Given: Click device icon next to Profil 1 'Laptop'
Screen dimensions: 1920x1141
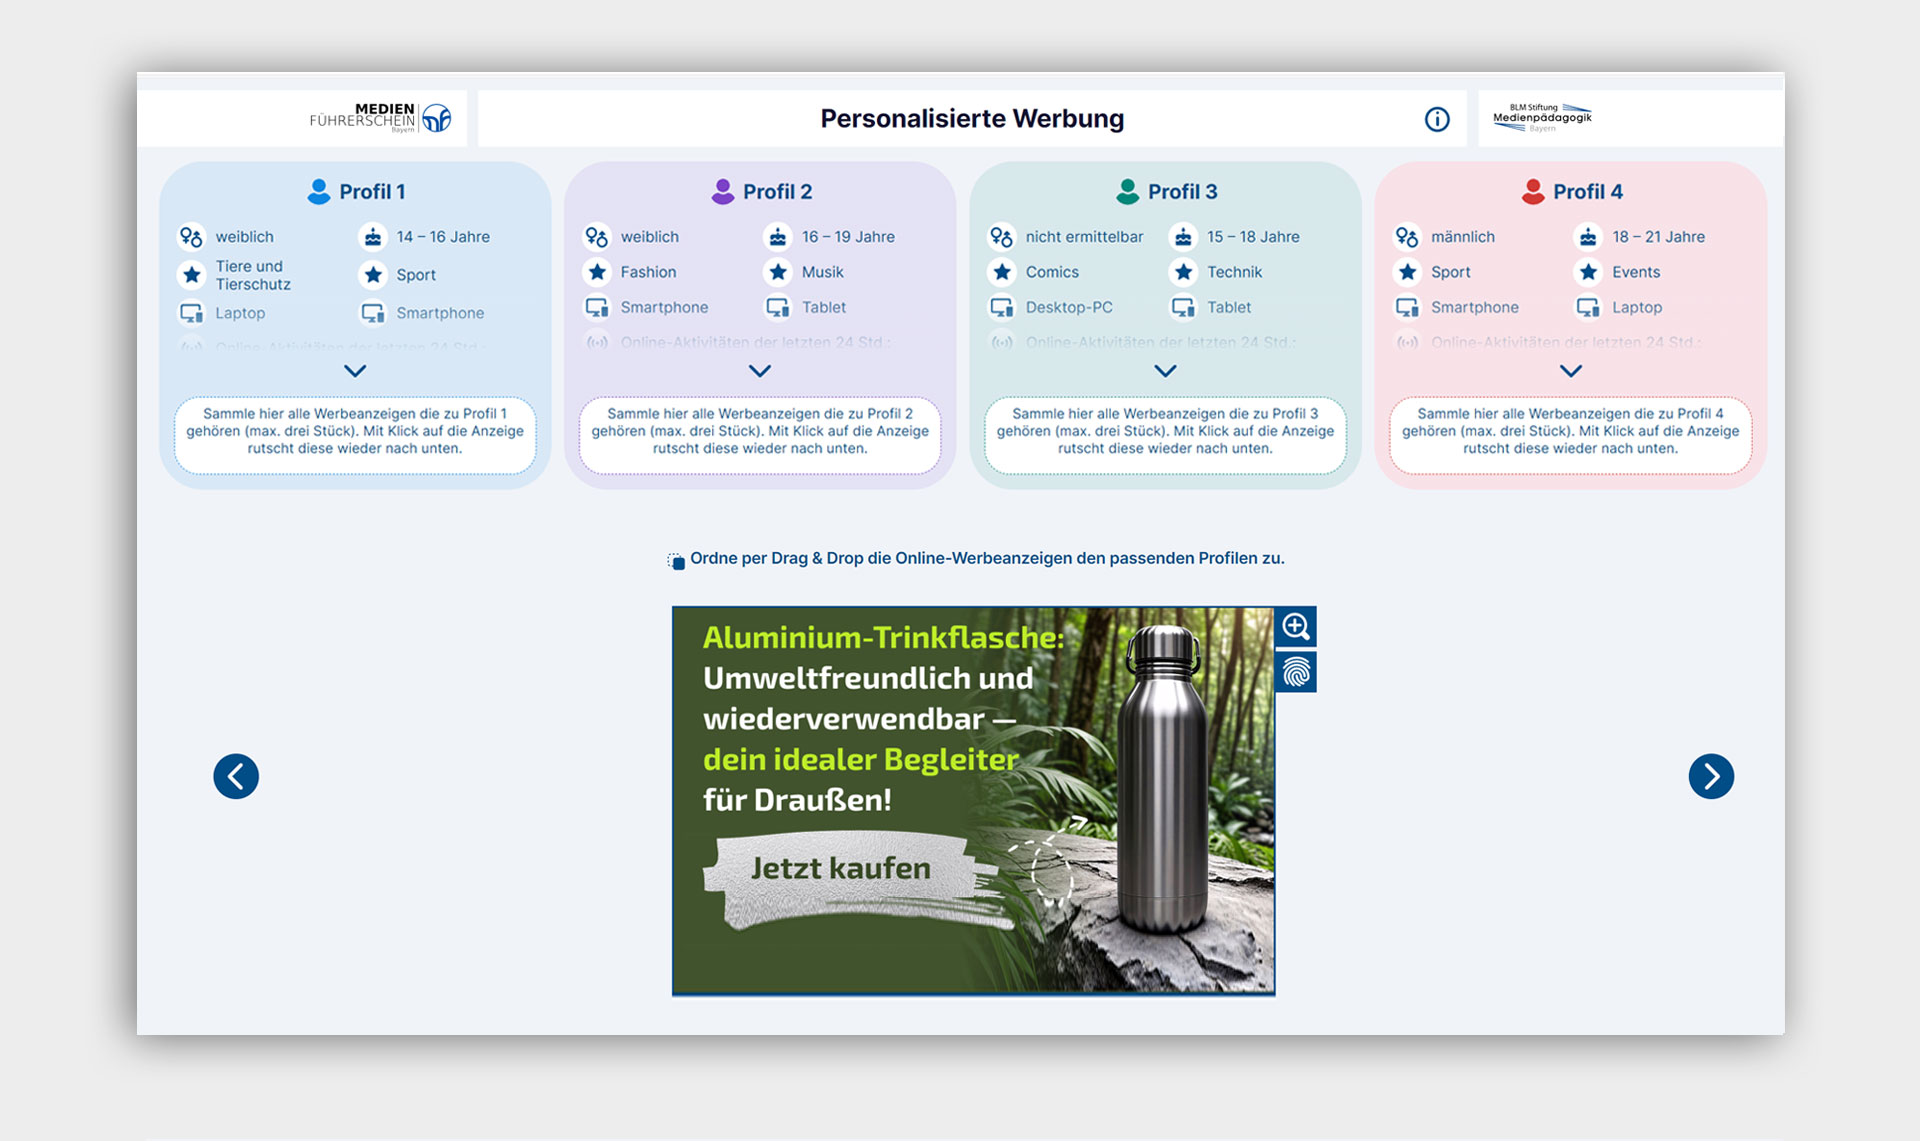Looking at the screenshot, I should 191,313.
